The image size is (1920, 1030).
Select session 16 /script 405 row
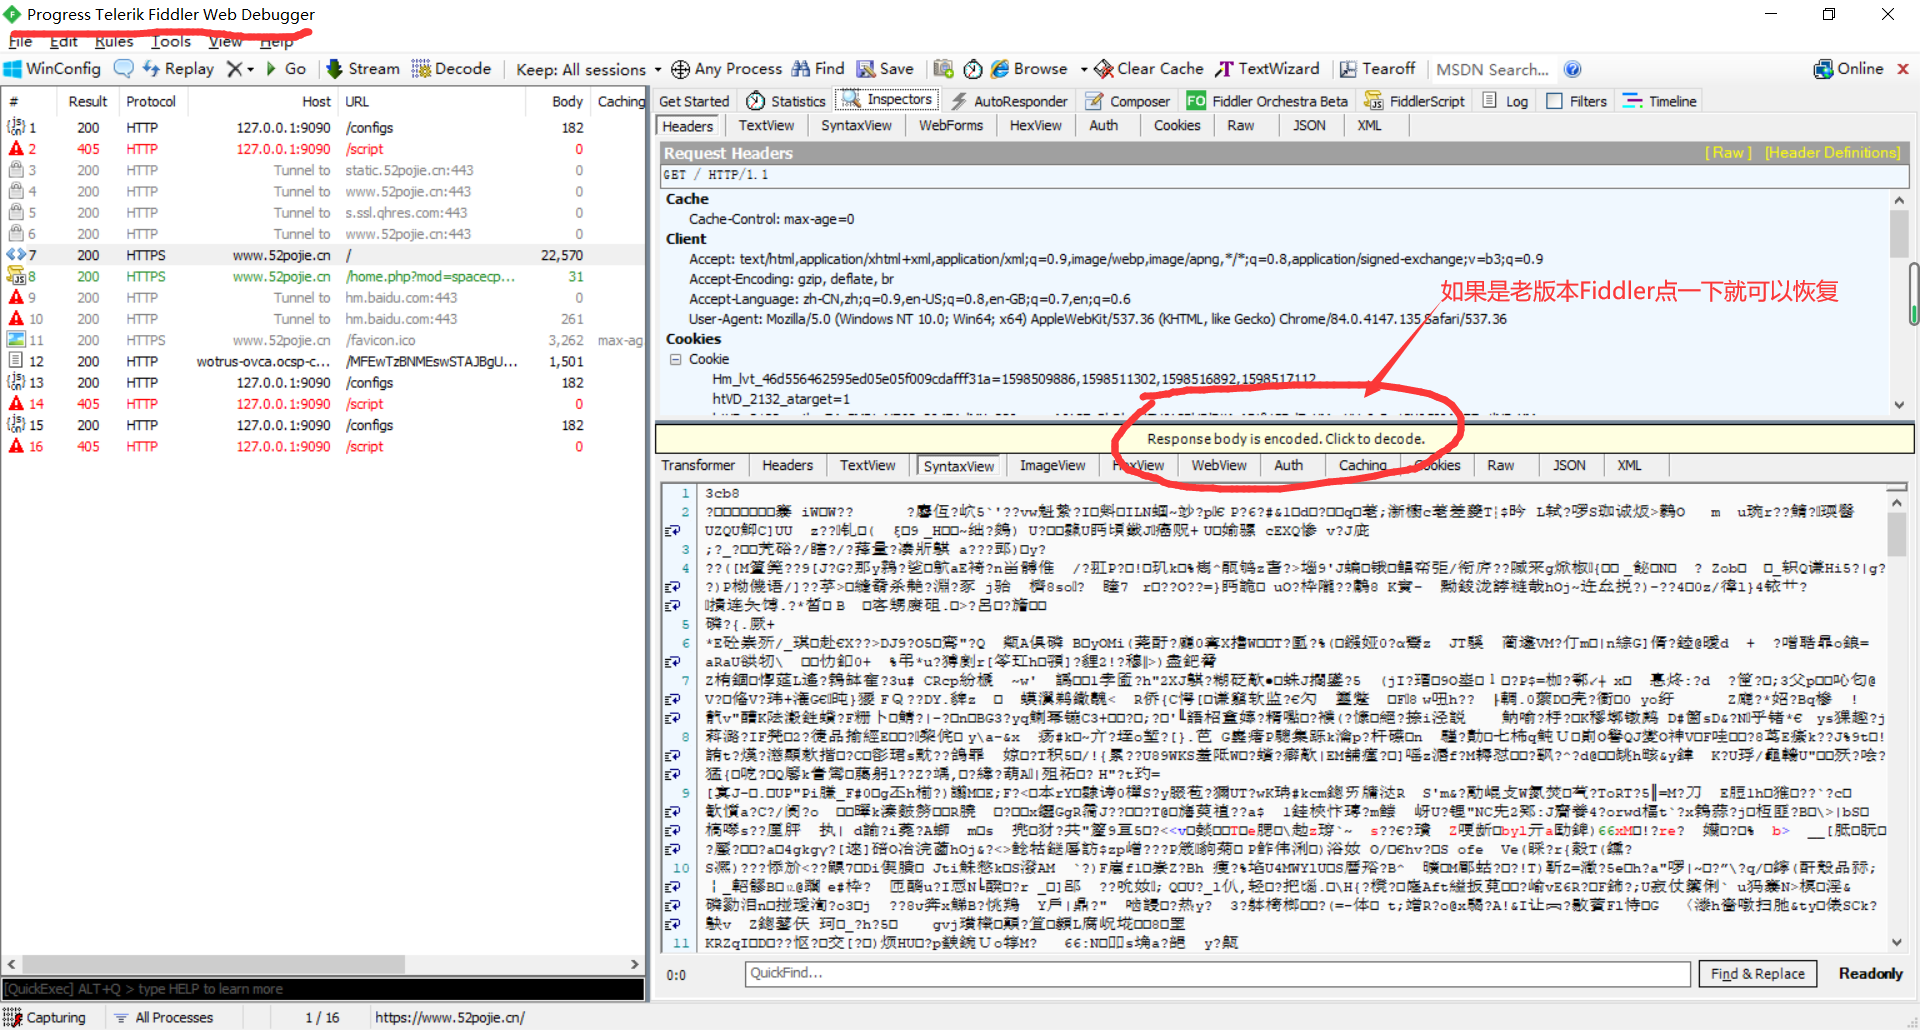[x=323, y=447]
